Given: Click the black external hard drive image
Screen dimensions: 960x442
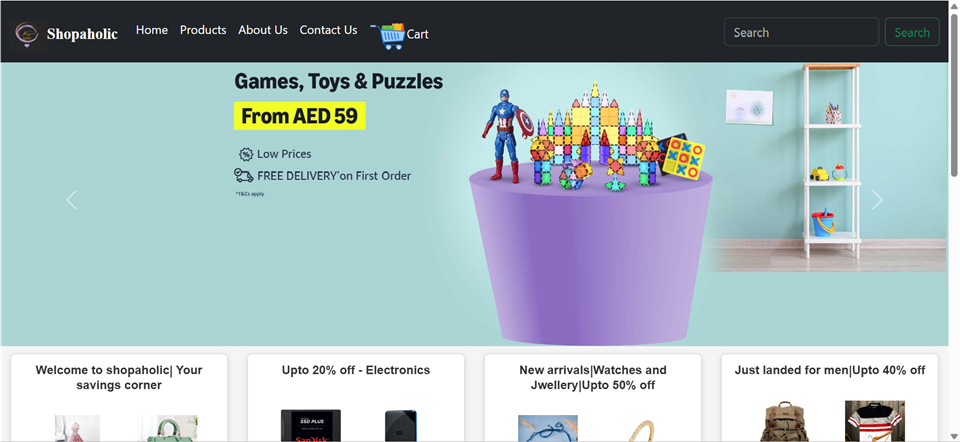Looking at the screenshot, I should (401, 427).
